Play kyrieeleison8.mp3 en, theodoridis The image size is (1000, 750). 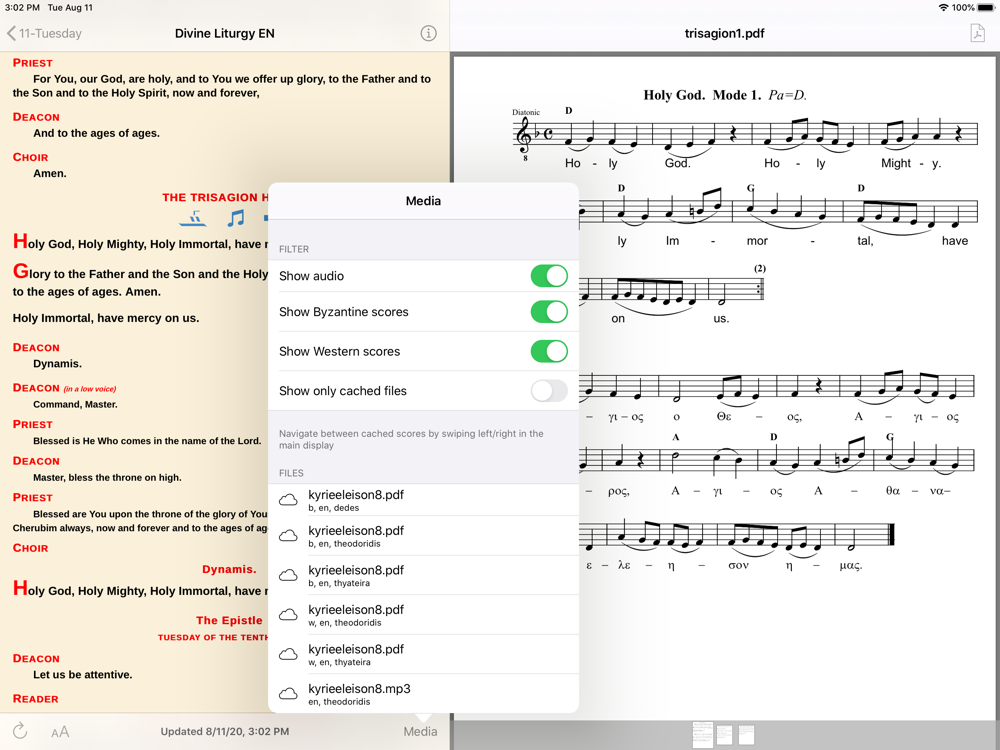[423, 694]
